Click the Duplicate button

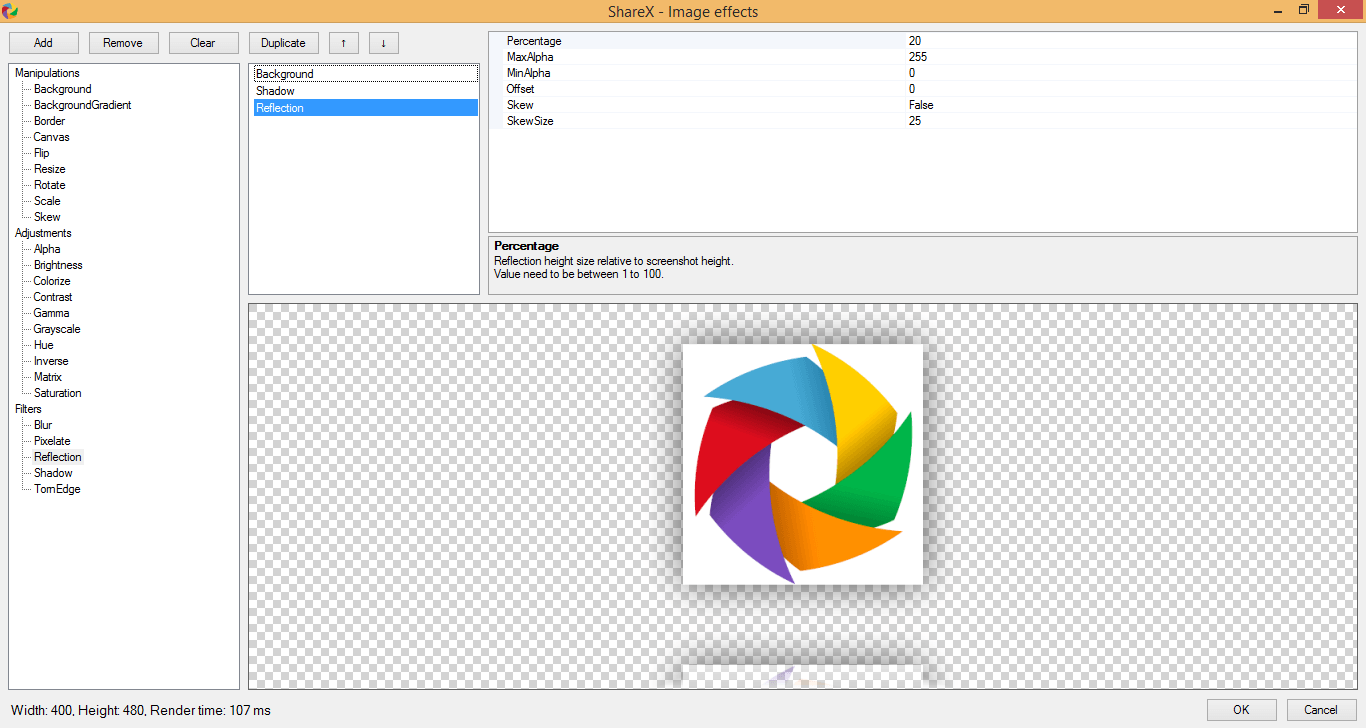coord(284,43)
